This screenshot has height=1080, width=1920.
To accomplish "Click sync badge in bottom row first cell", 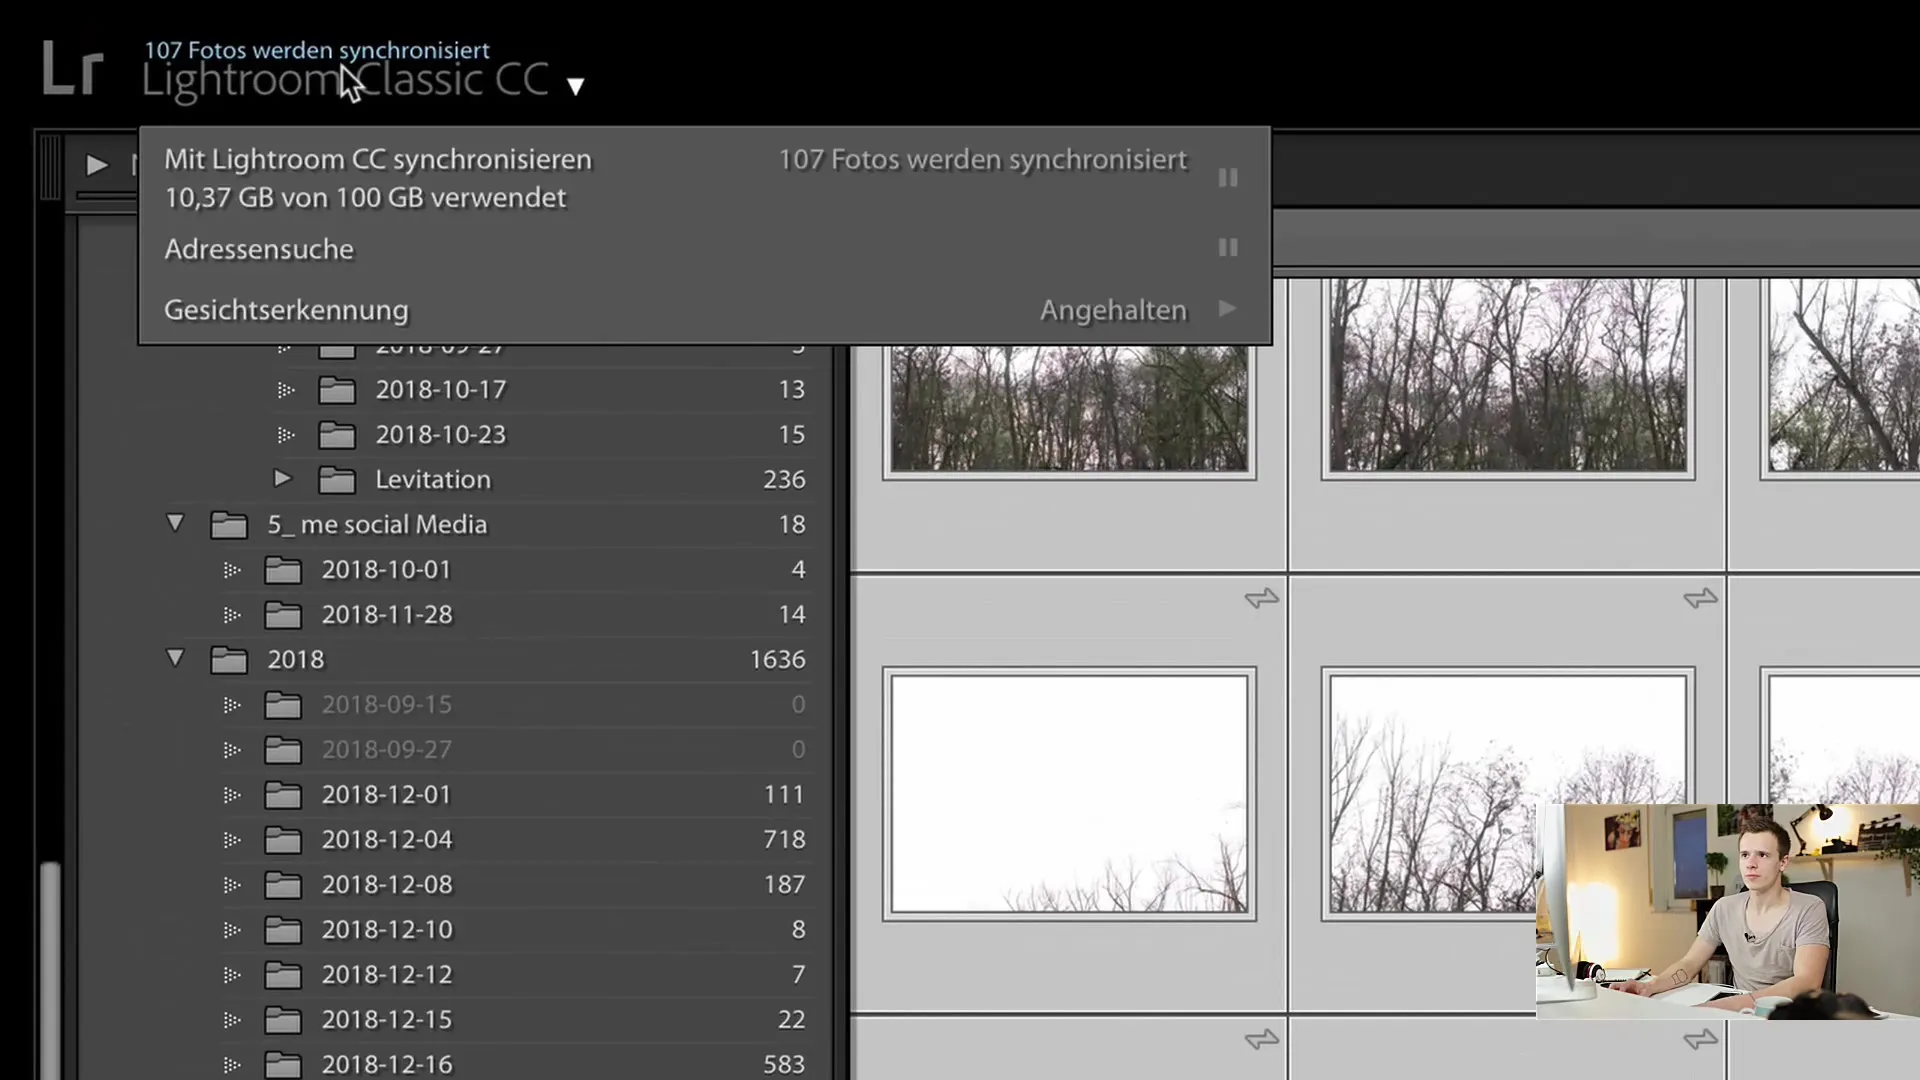I will pyautogui.click(x=1262, y=1040).
